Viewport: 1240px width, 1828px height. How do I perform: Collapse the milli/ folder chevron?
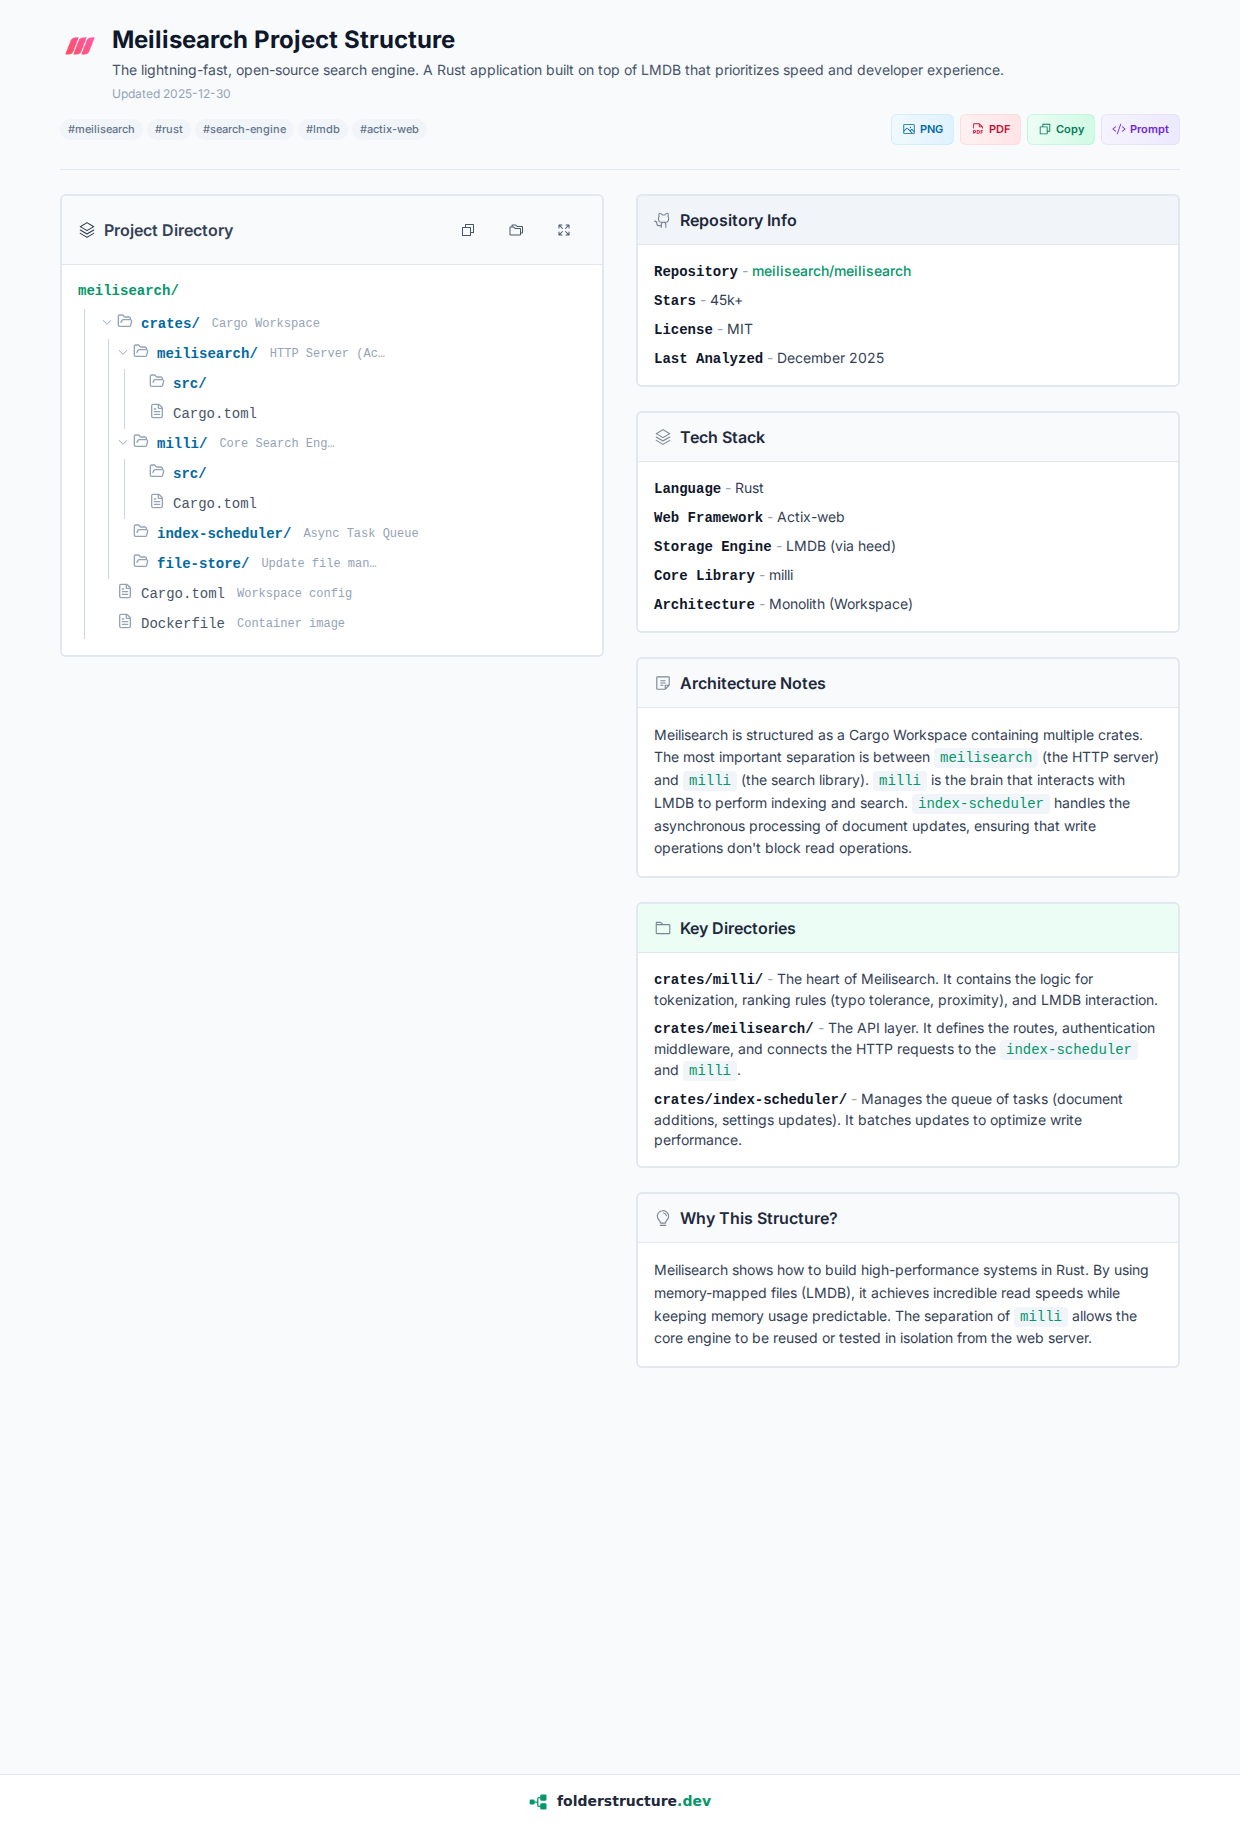(123, 442)
